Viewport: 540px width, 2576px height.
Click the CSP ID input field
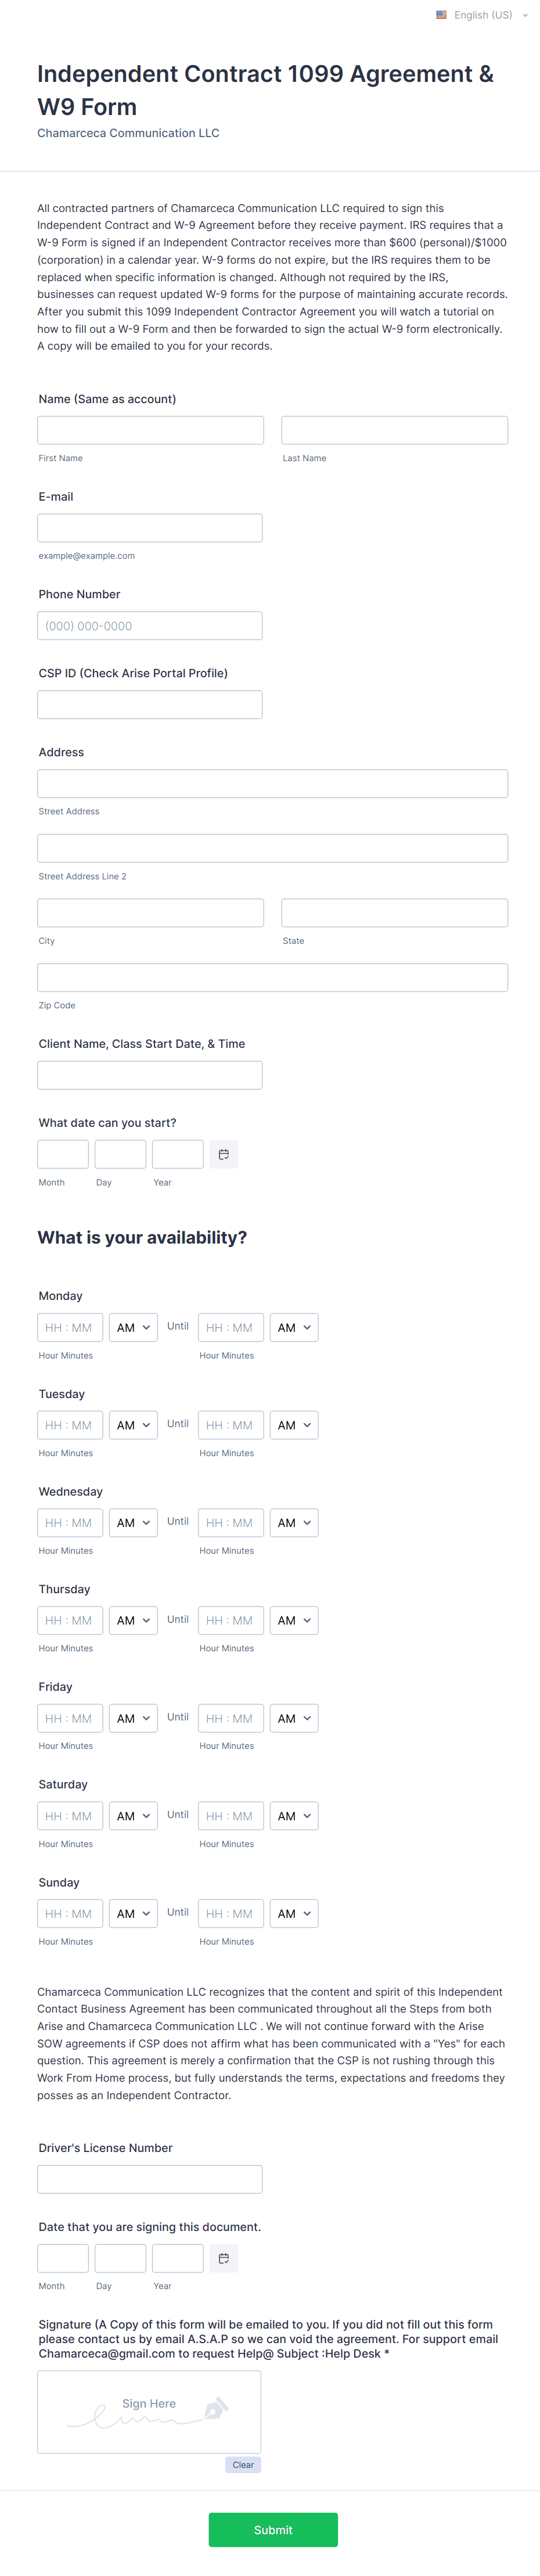[x=150, y=705]
